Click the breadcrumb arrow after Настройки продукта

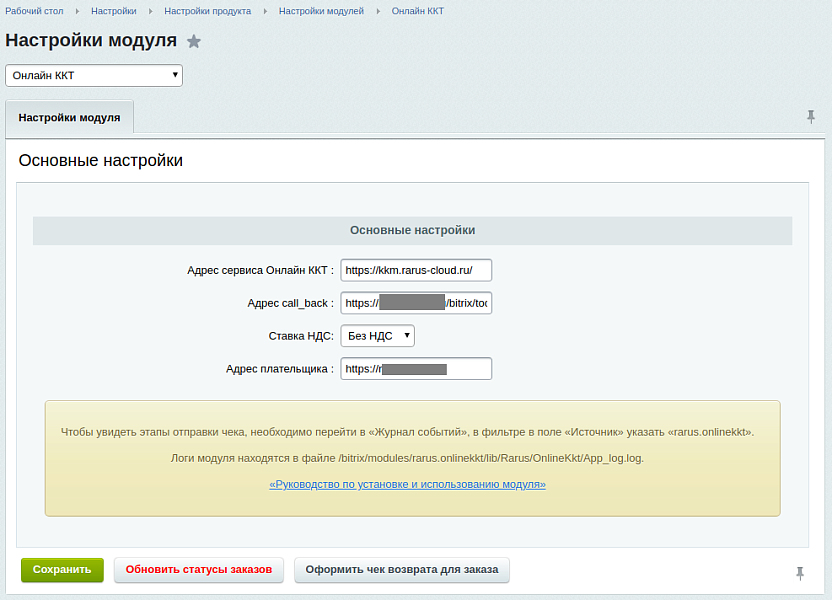(x=266, y=11)
